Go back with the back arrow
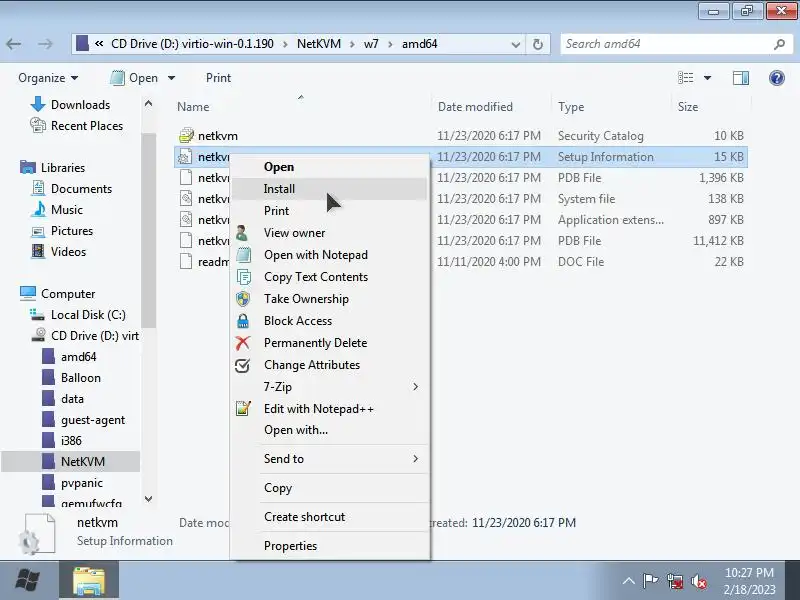Screen dimensions: 800x600 point(14,44)
